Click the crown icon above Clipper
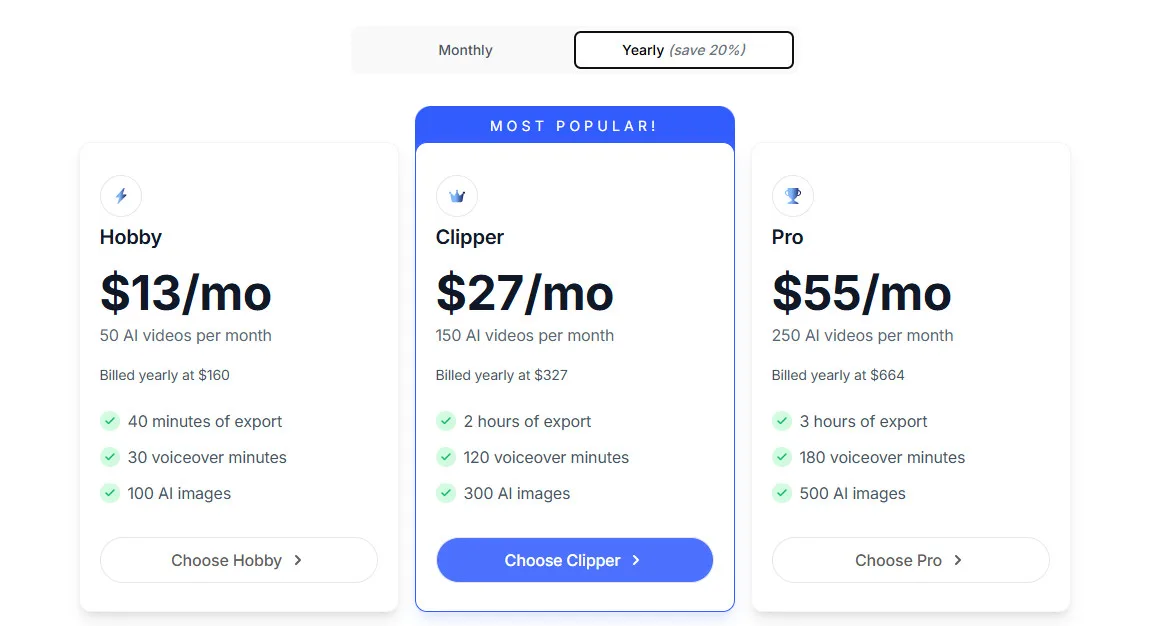Viewport: 1153px width, 626px height. pyautogui.click(x=457, y=196)
